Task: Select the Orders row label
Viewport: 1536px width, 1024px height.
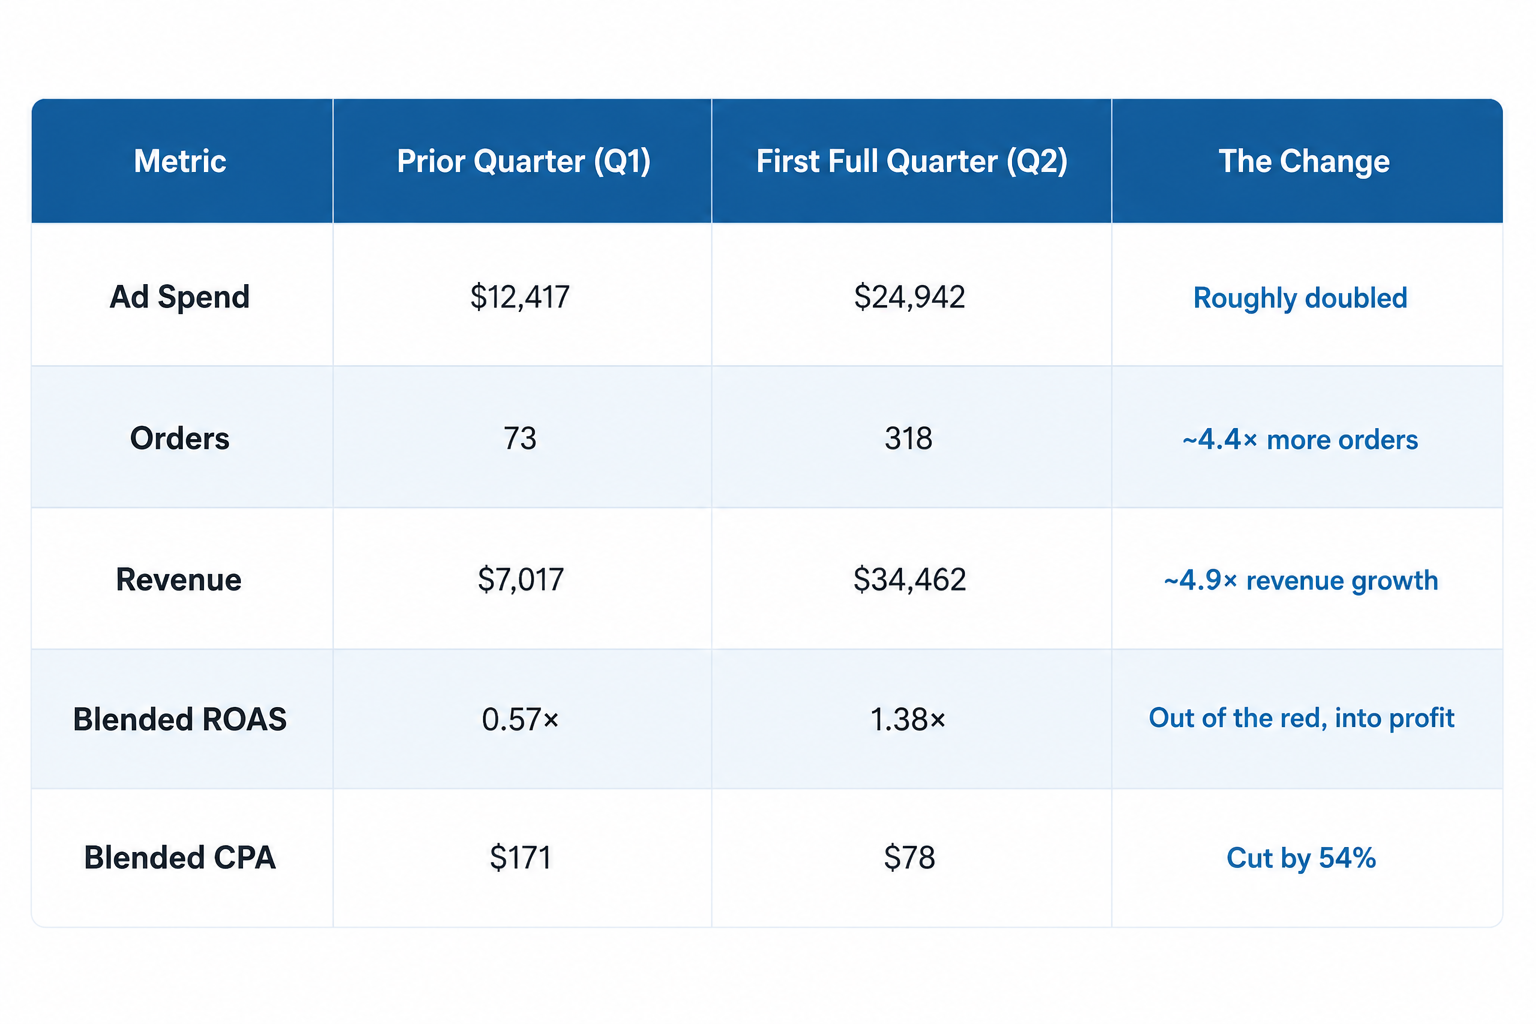Action: 180,438
